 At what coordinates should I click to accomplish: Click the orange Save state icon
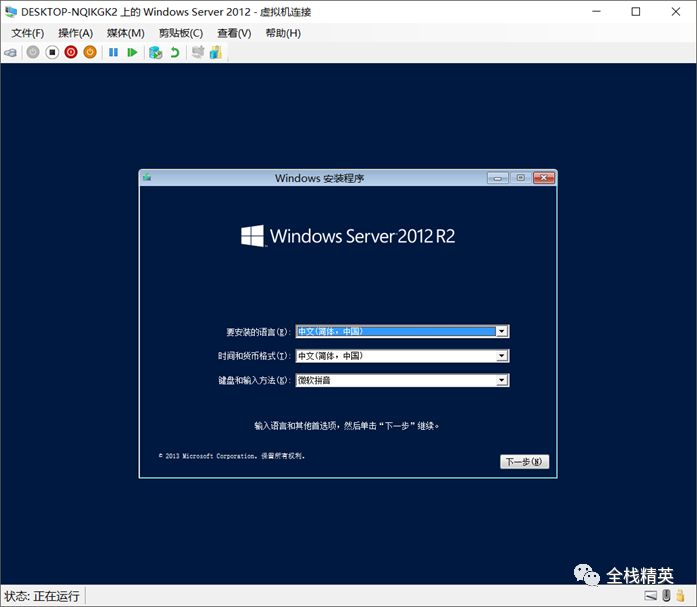90,52
